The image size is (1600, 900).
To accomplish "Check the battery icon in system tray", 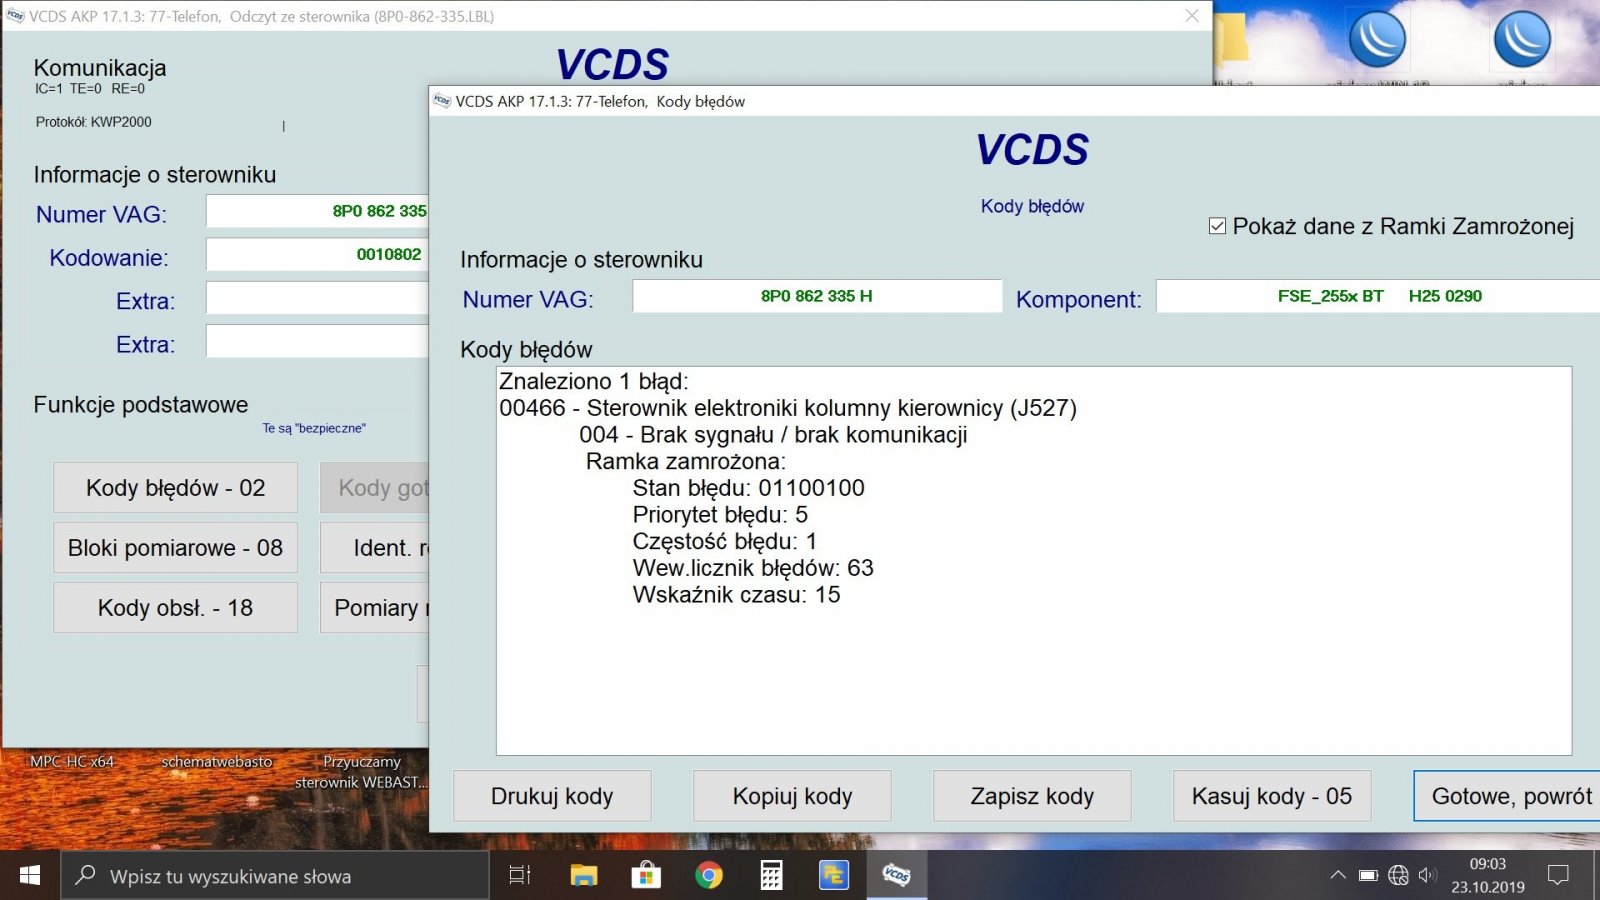I will click(x=1368, y=876).
